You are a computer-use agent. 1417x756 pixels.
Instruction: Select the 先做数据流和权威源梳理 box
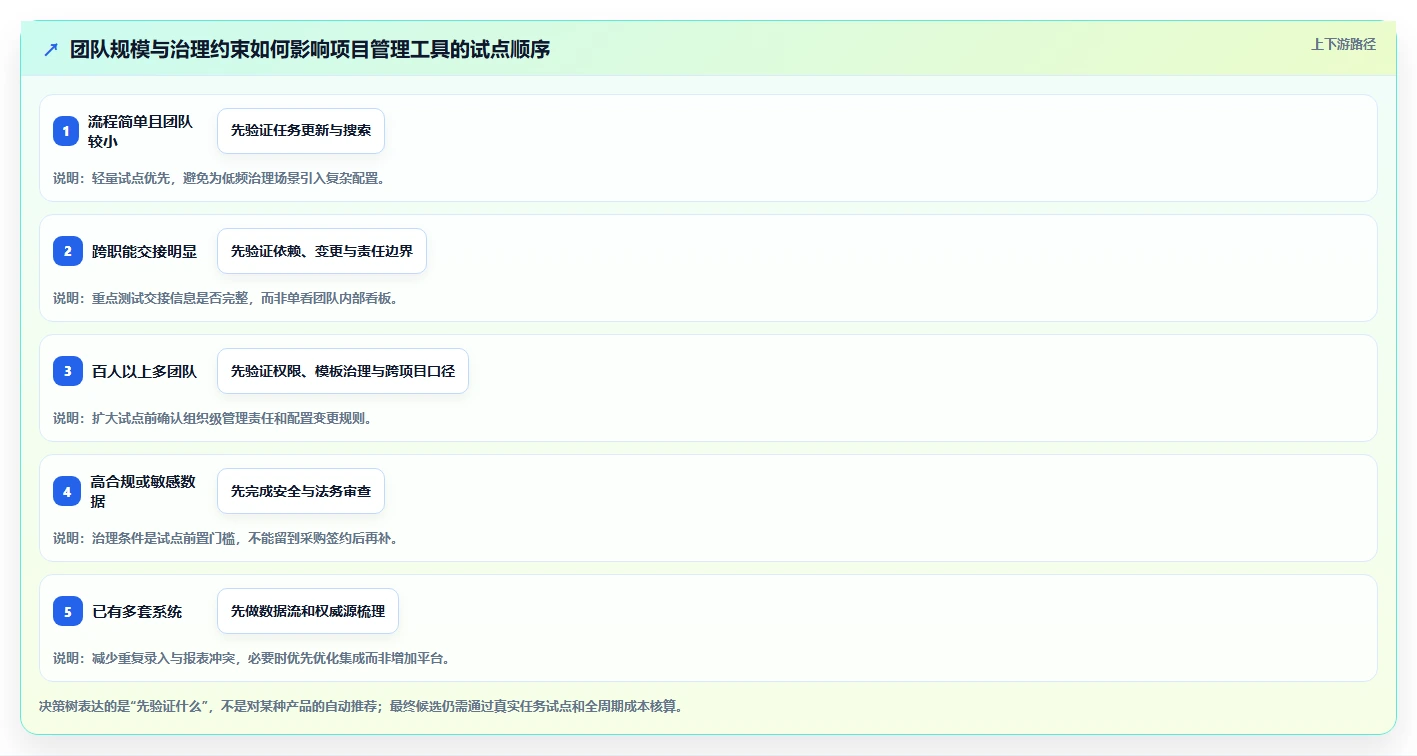(308, 611)
